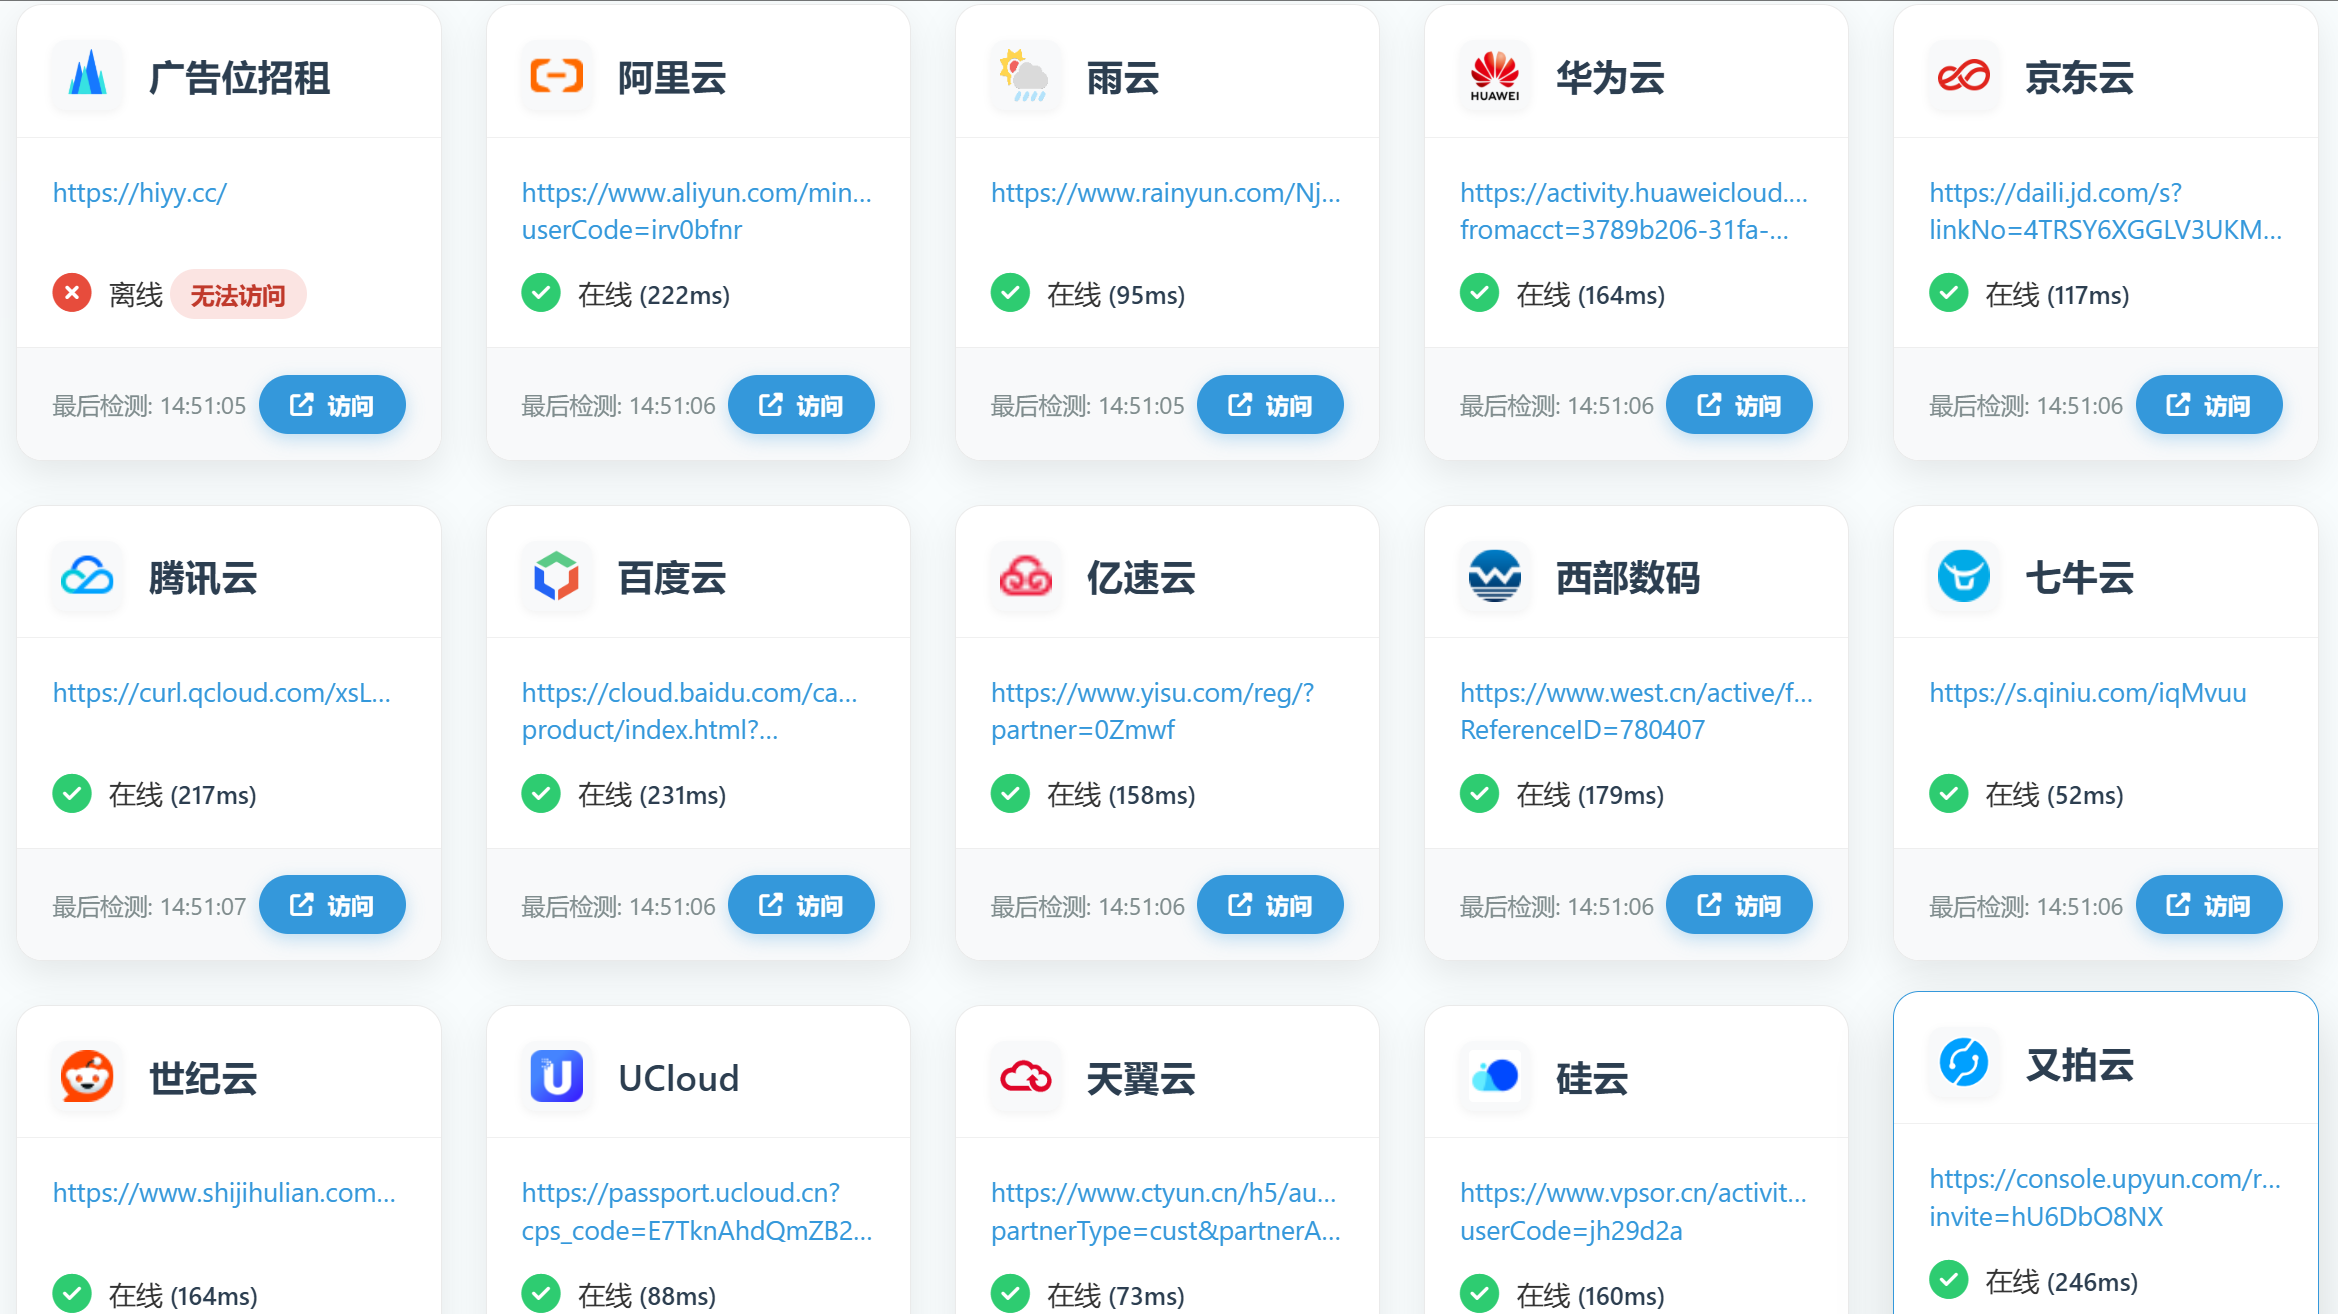Open the curl.qcloud.com link

[x=222, y=693]
